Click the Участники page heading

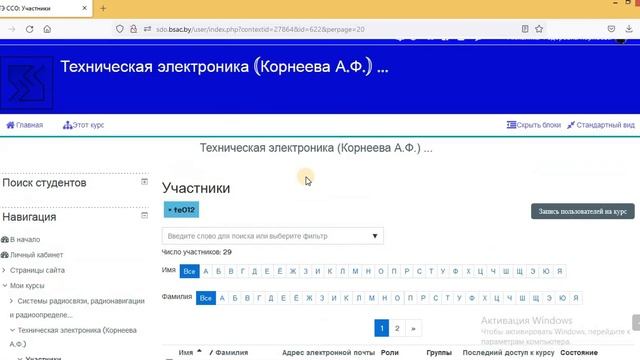click(196, 188)
